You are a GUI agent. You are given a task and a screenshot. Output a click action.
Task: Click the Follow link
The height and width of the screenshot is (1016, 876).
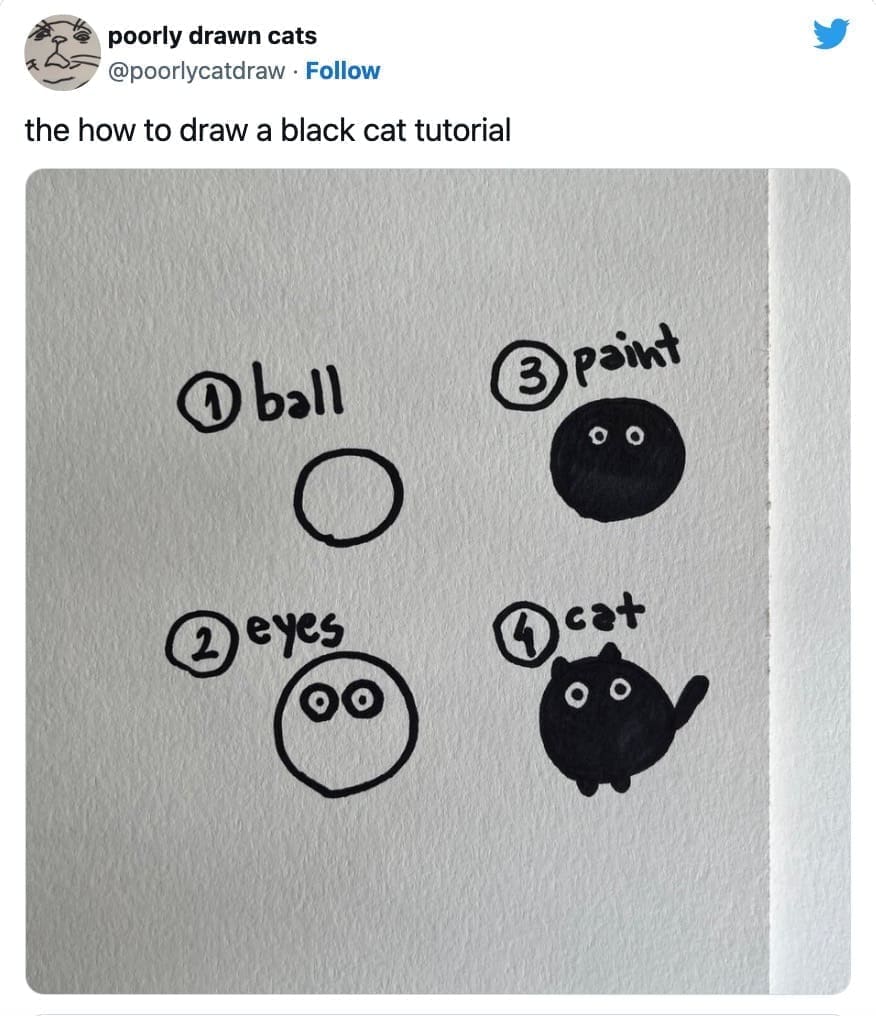click(343, 71)
